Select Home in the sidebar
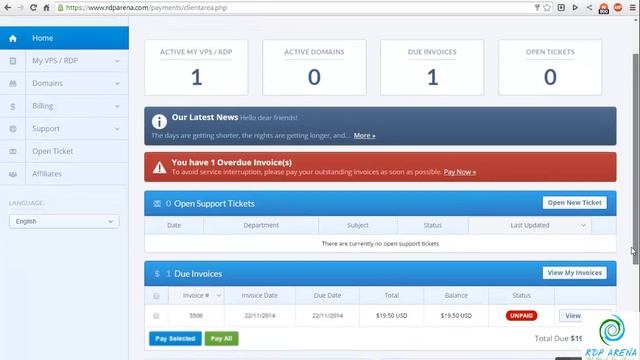Viewport: 640px width, 360px height. [64, 38]
